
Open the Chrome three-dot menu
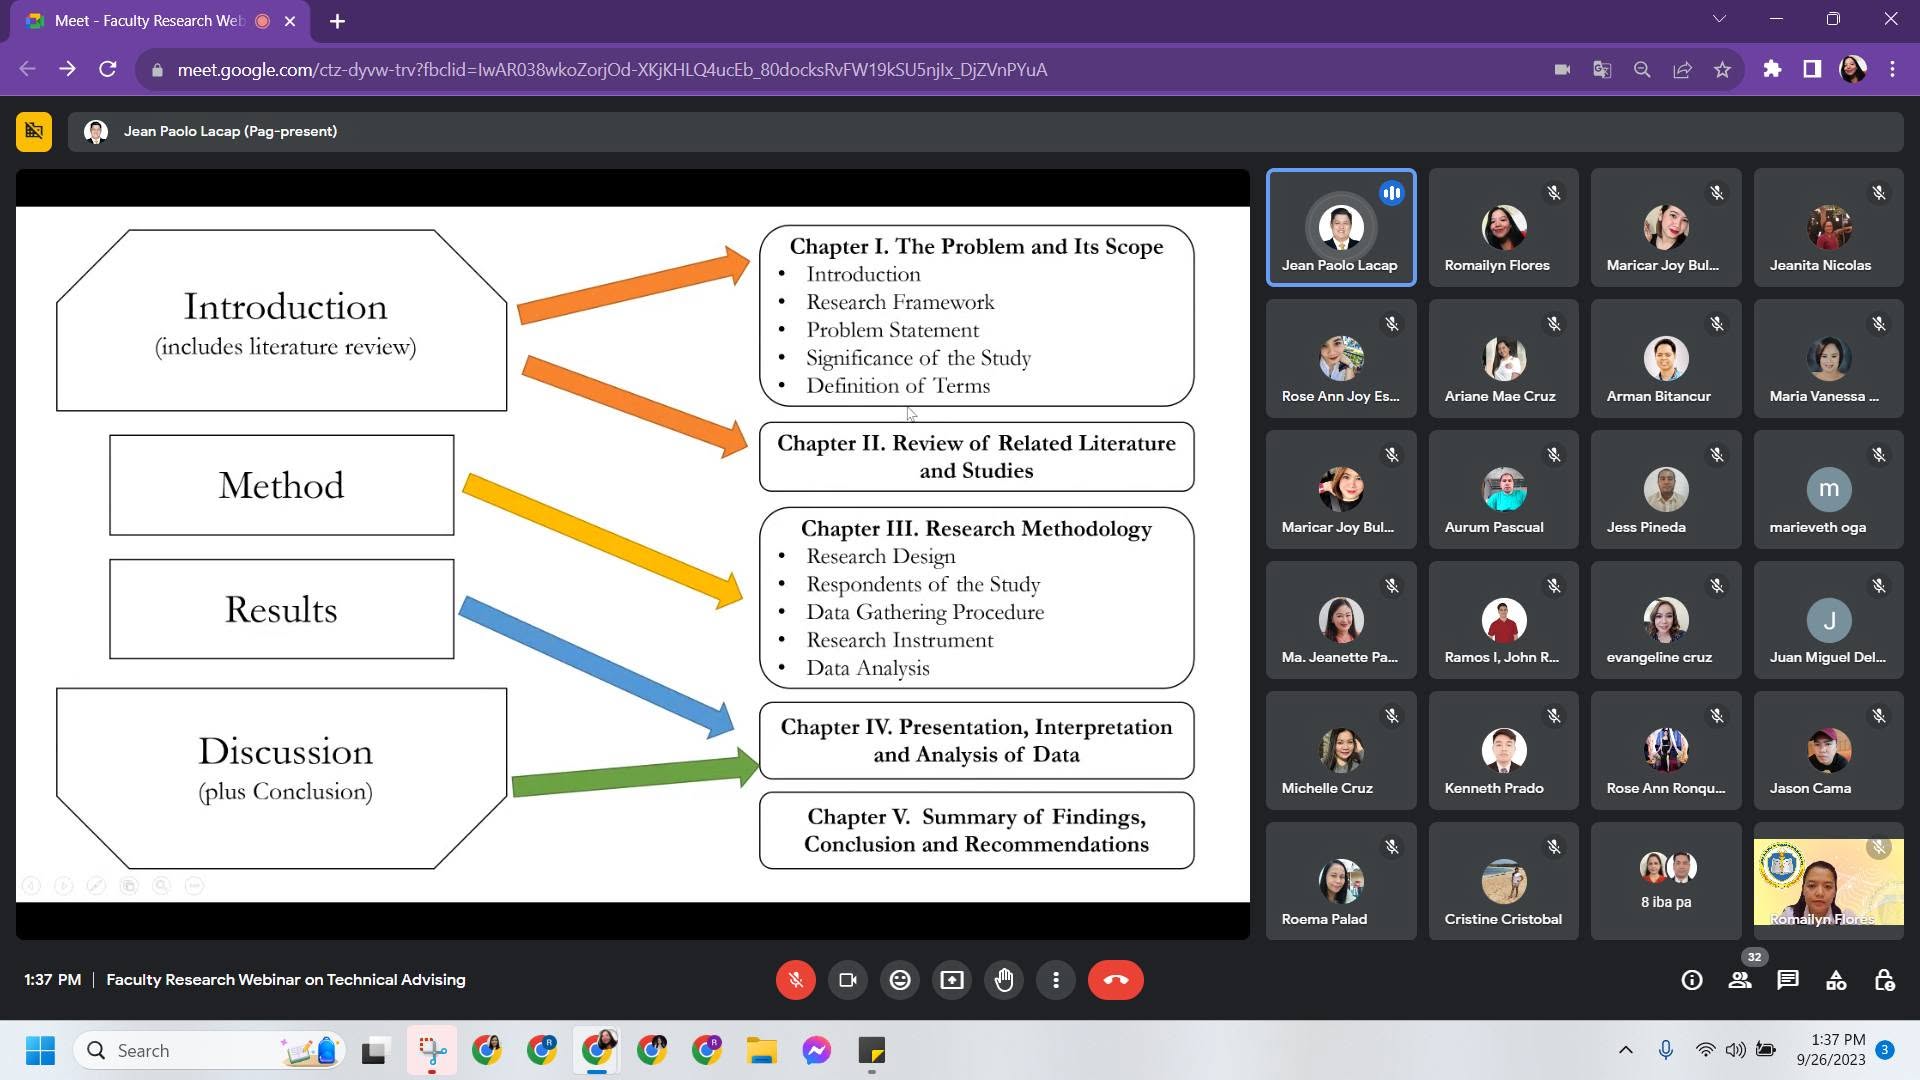tap(1892, 69)
